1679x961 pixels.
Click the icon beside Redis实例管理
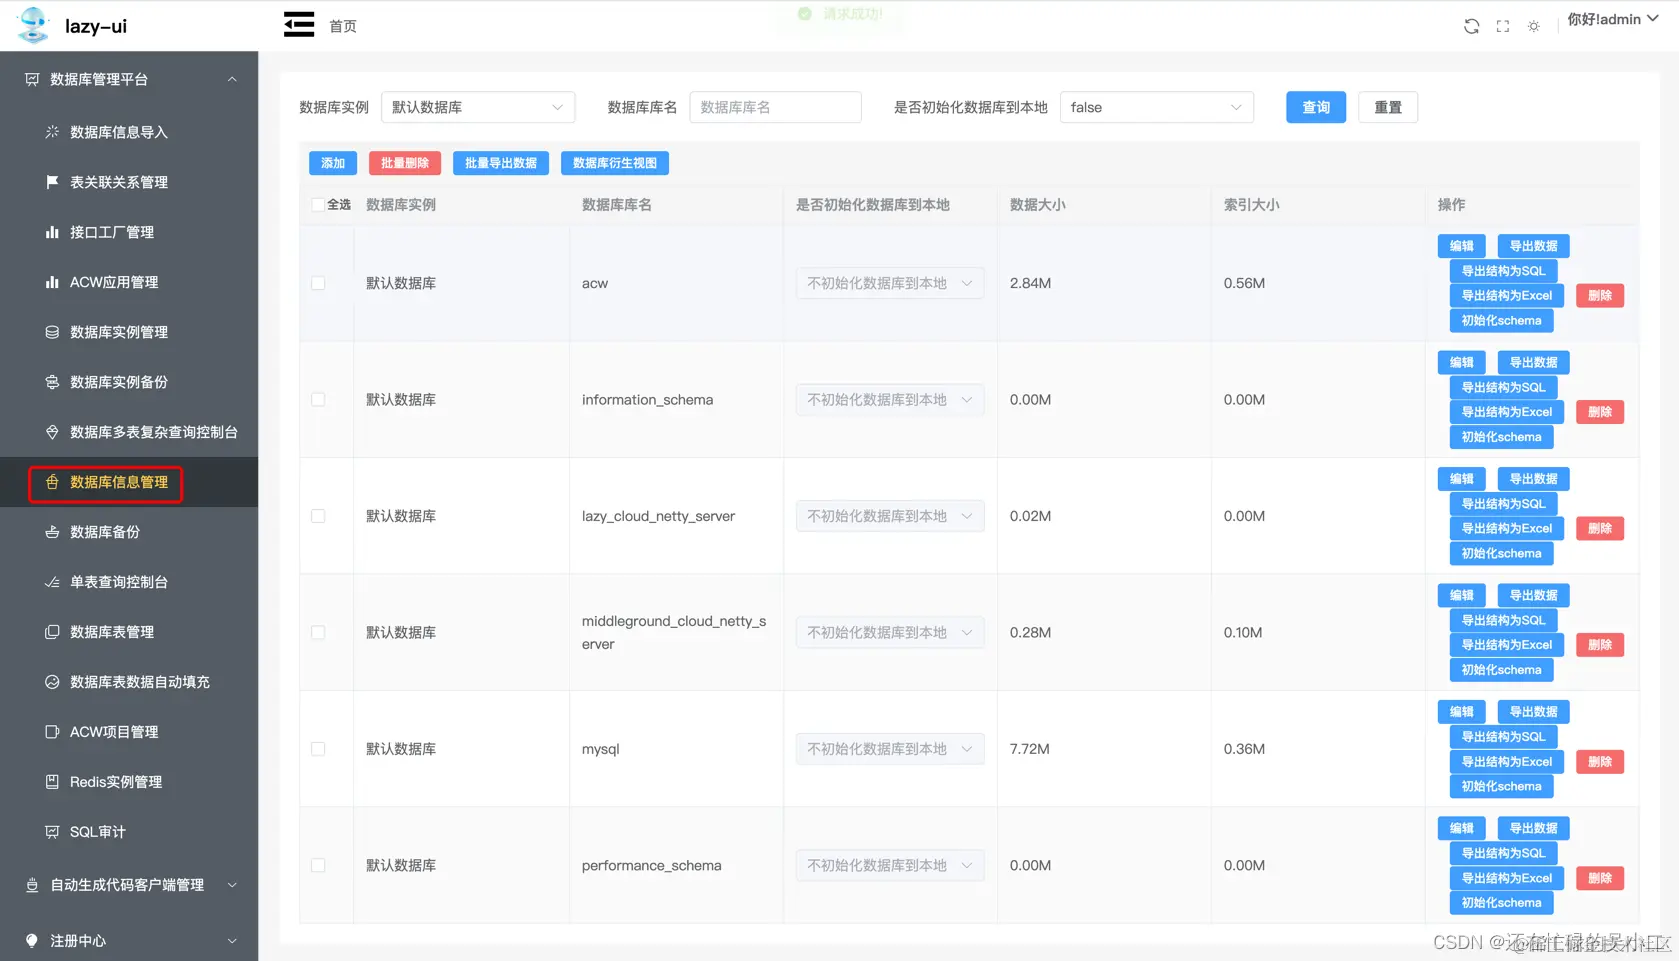coord(52,782)
